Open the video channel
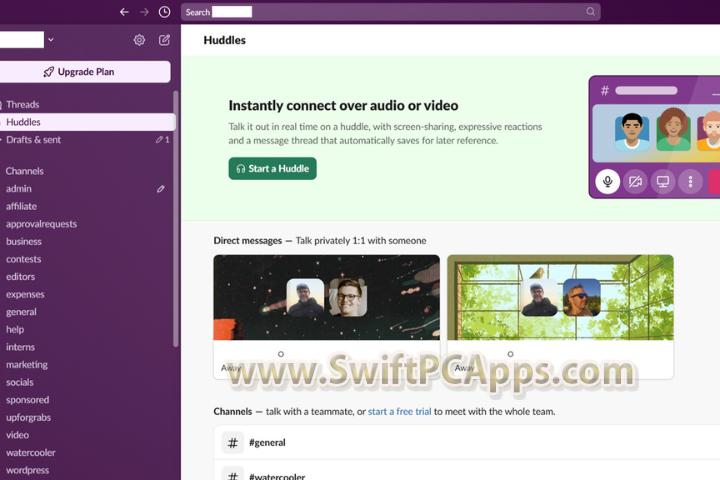Viewport: 720px width, 480px height. coord(17,435)
